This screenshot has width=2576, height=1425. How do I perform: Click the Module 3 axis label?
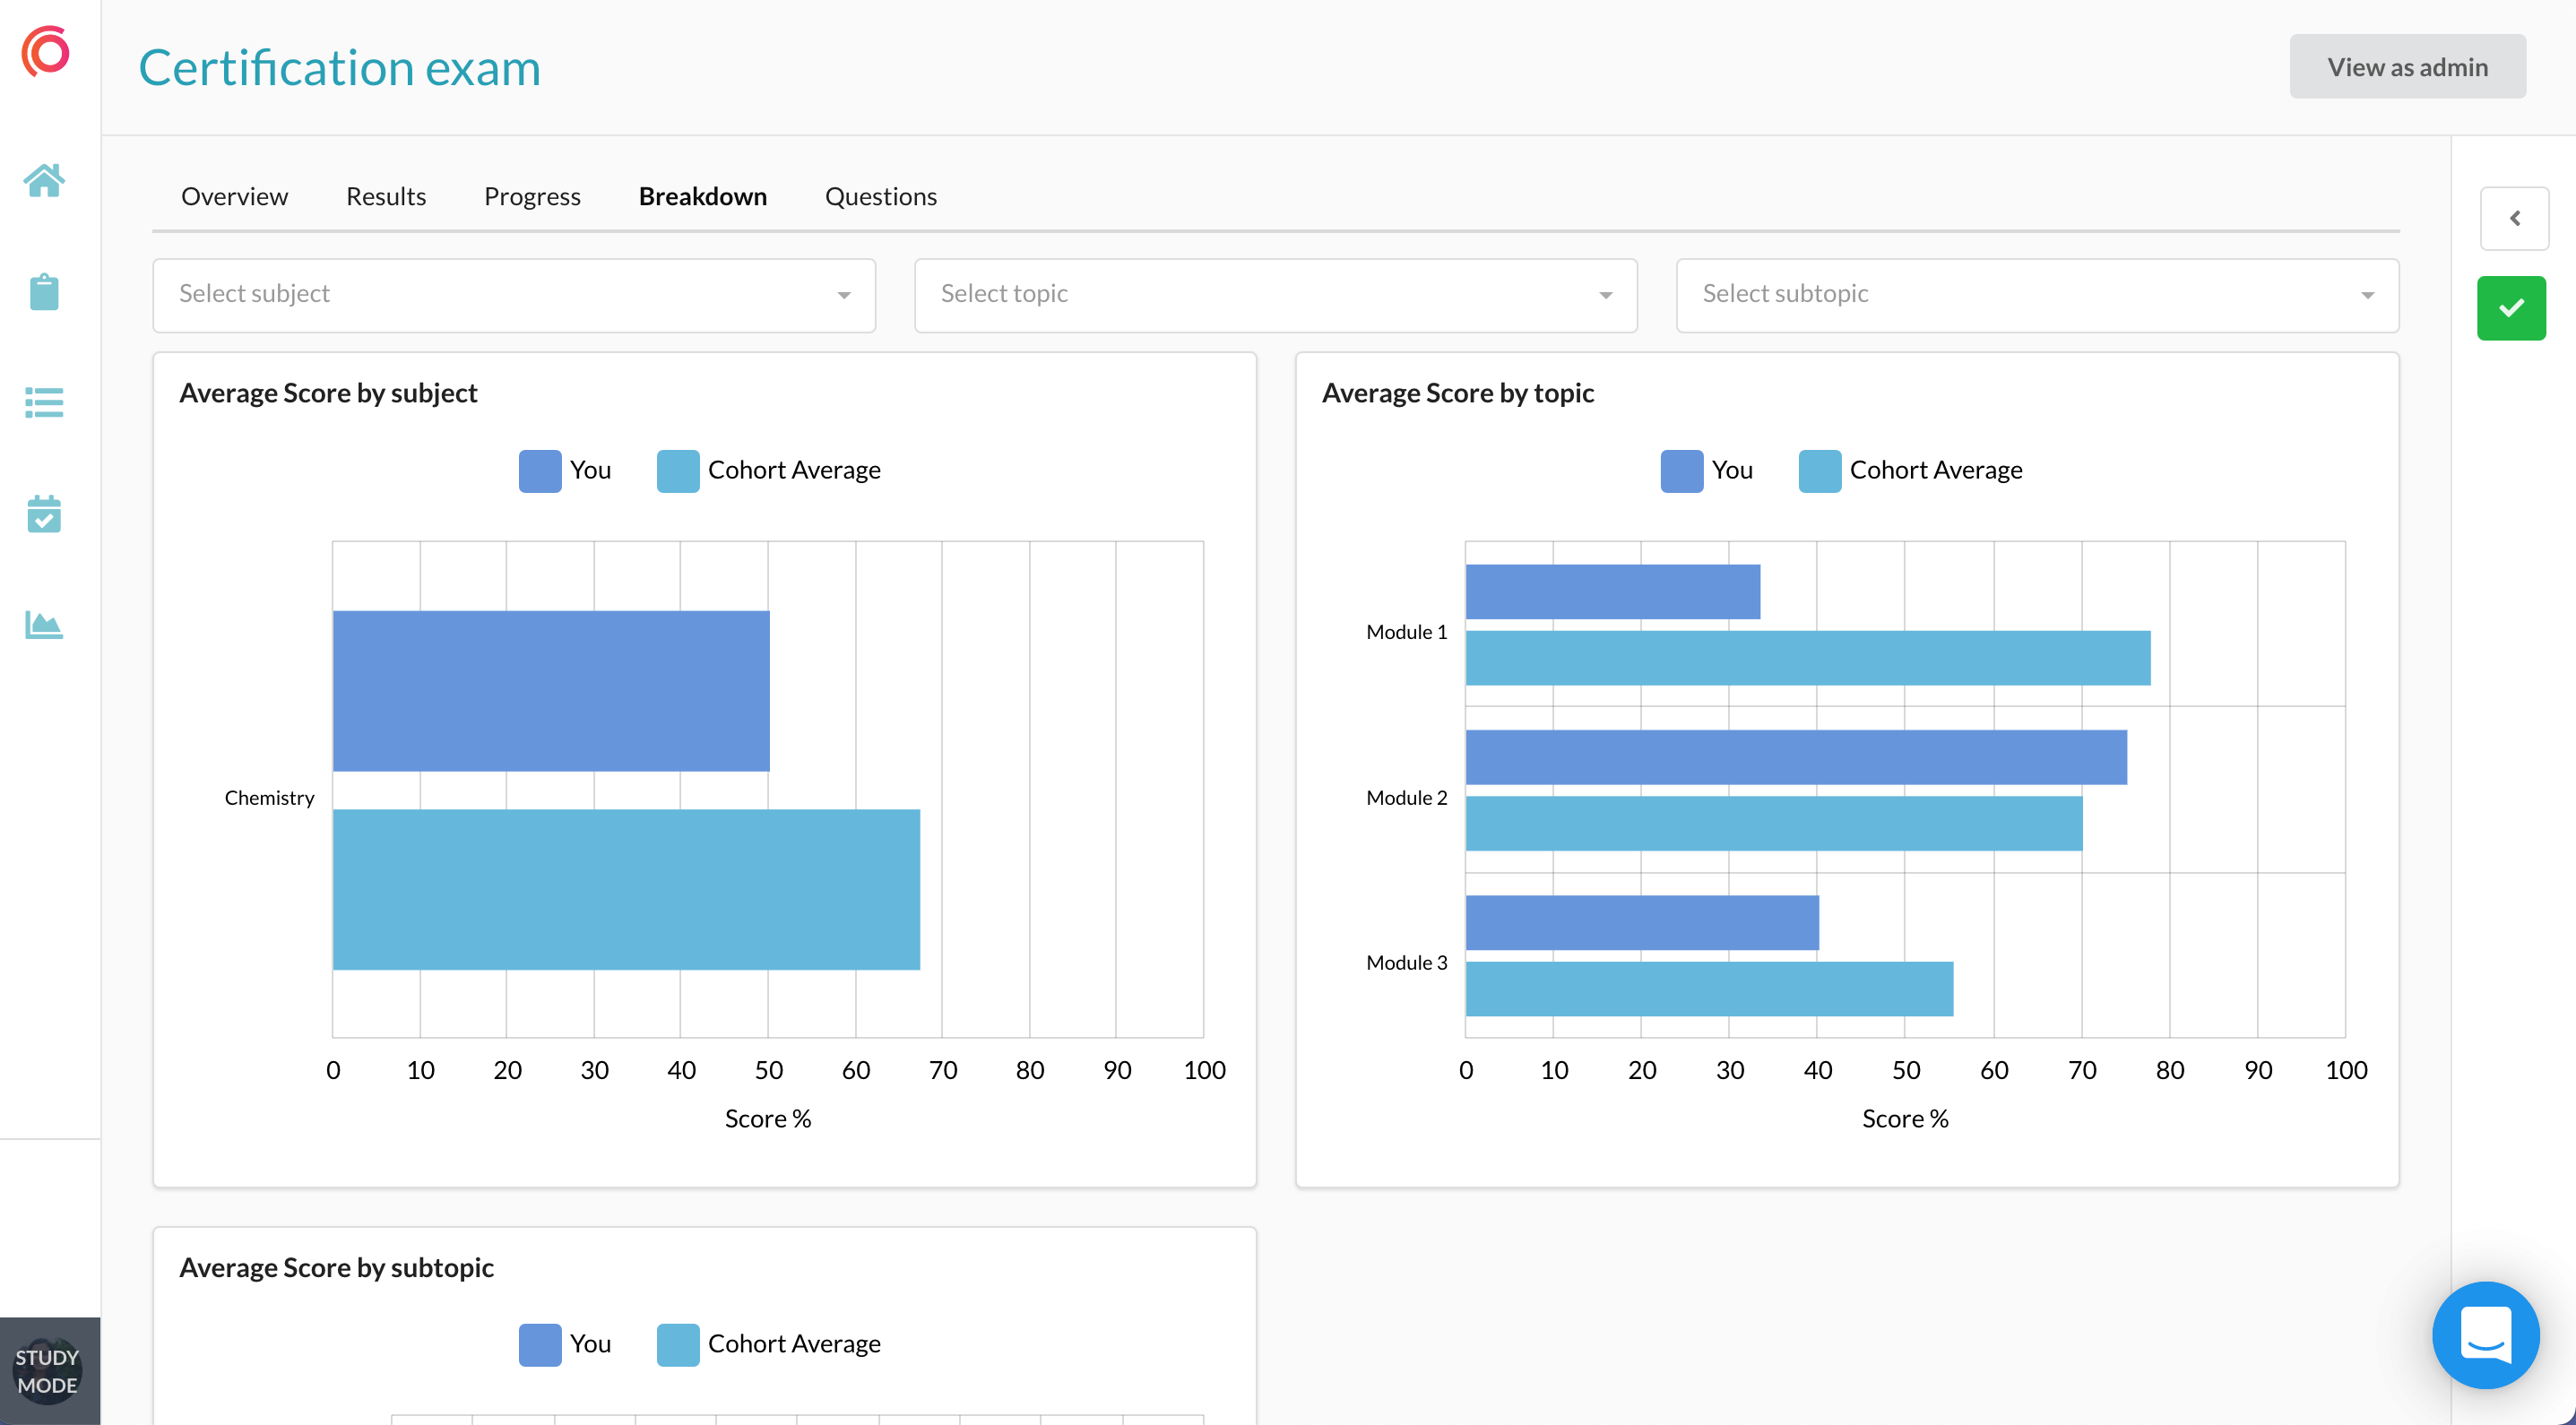[x=1406, y=963]
